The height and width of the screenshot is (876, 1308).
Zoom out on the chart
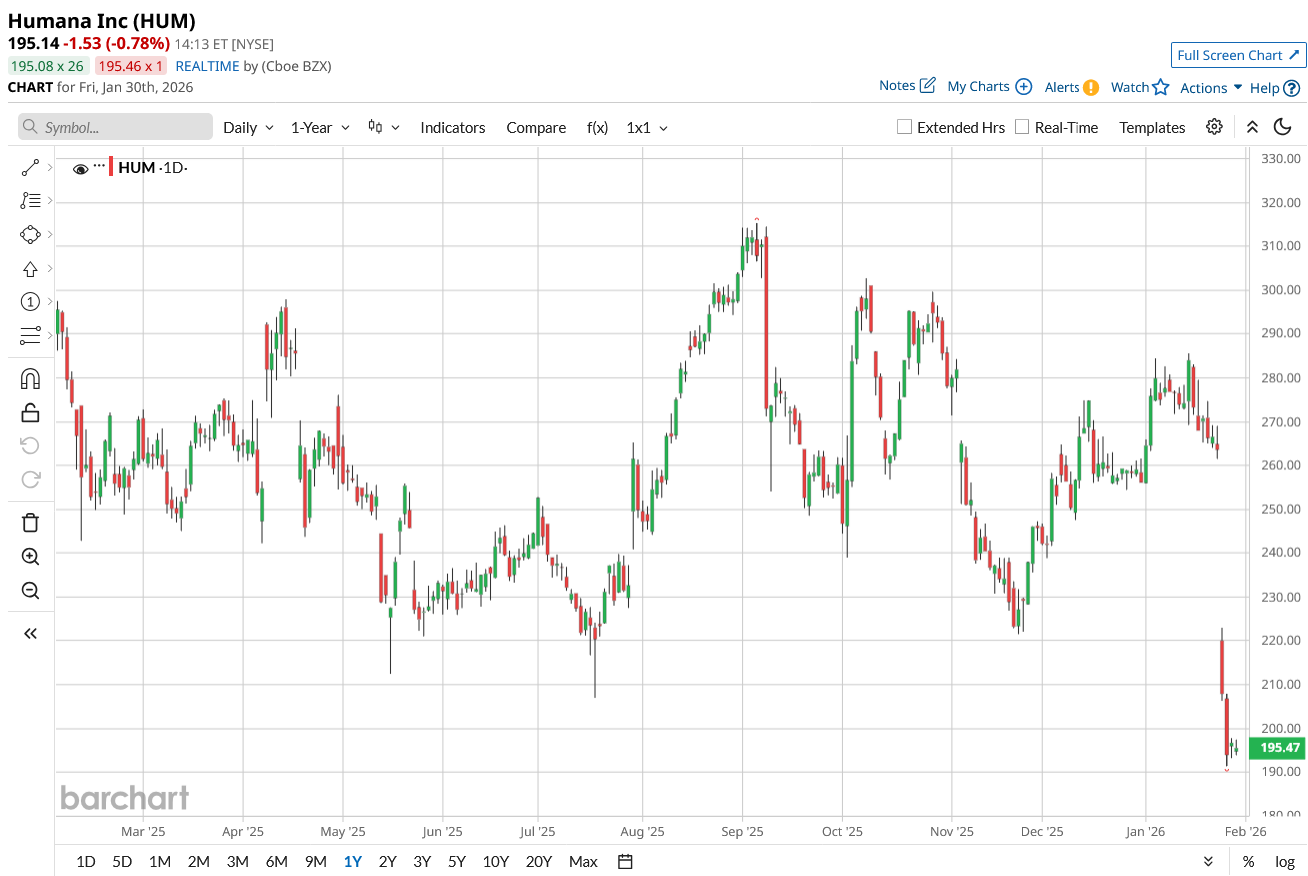[30, 590]
